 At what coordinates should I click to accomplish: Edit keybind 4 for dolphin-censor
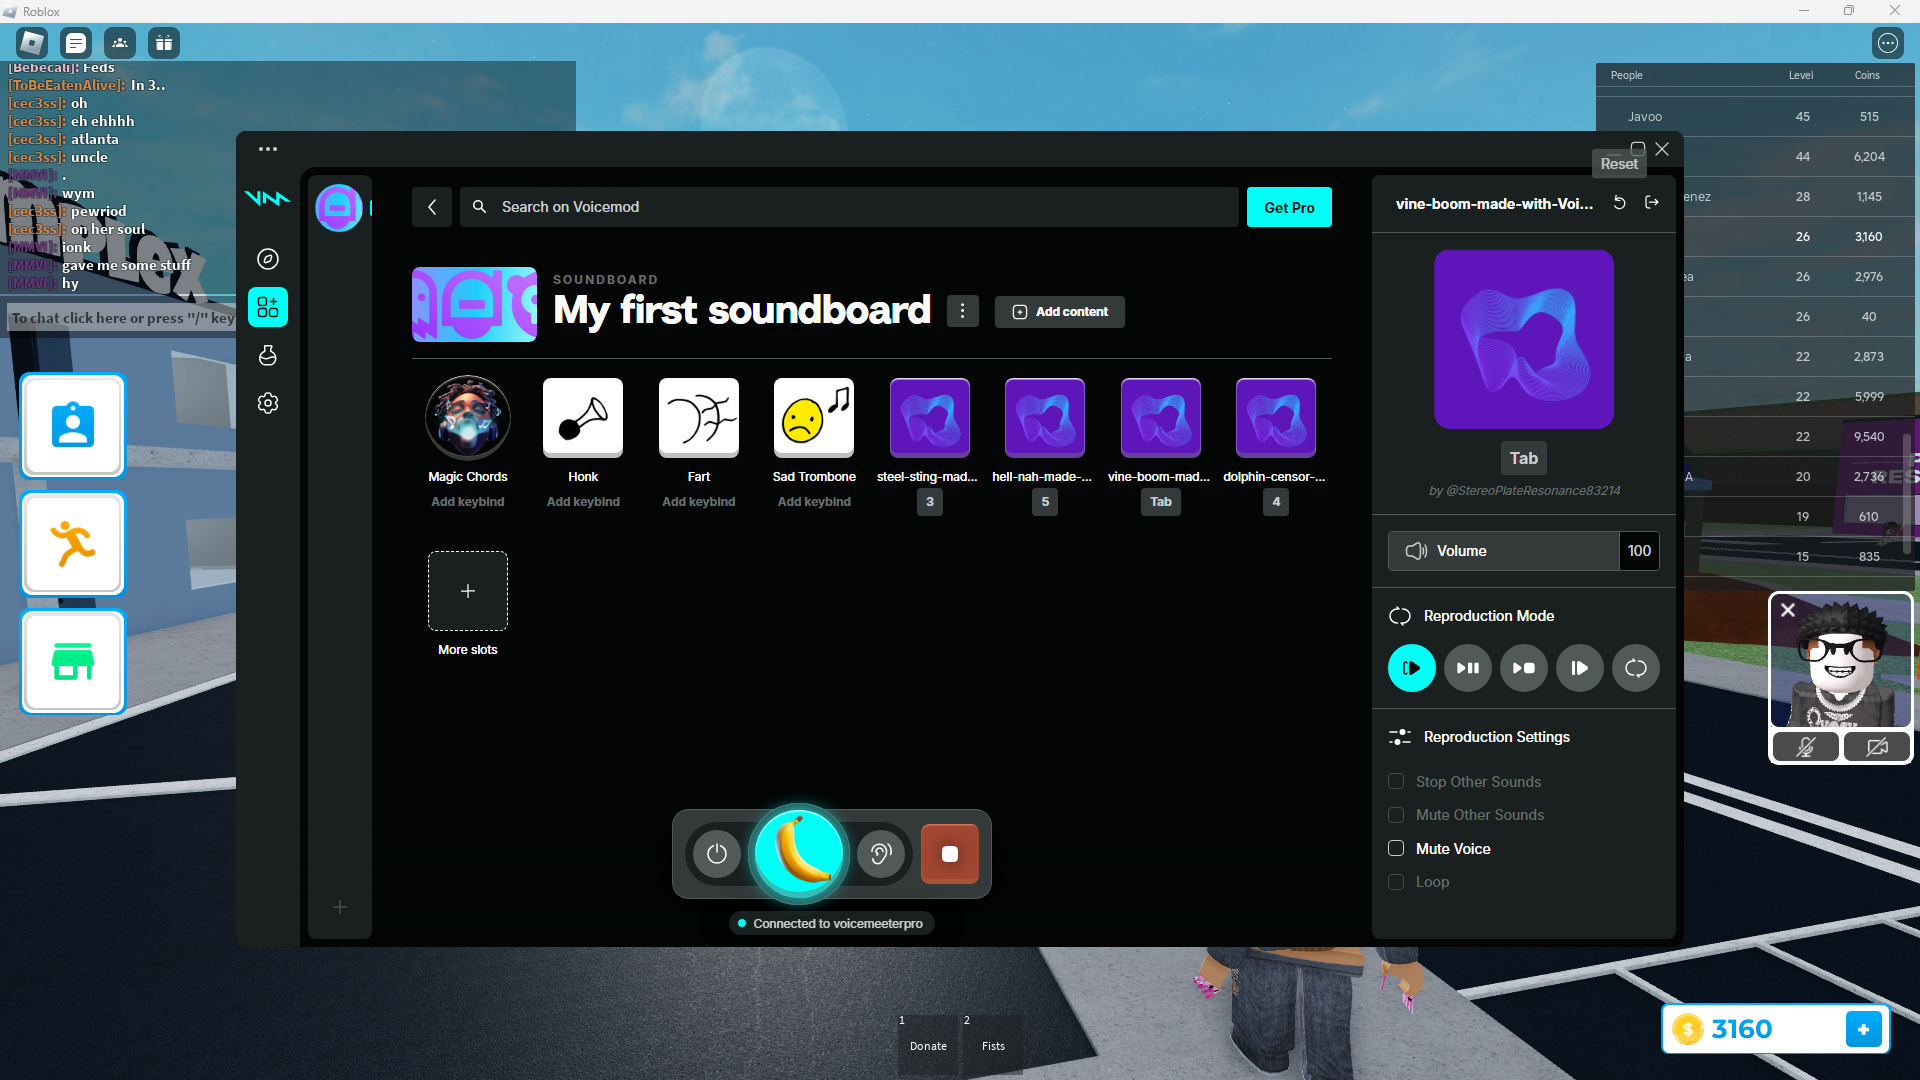[x=1276, y=502]
